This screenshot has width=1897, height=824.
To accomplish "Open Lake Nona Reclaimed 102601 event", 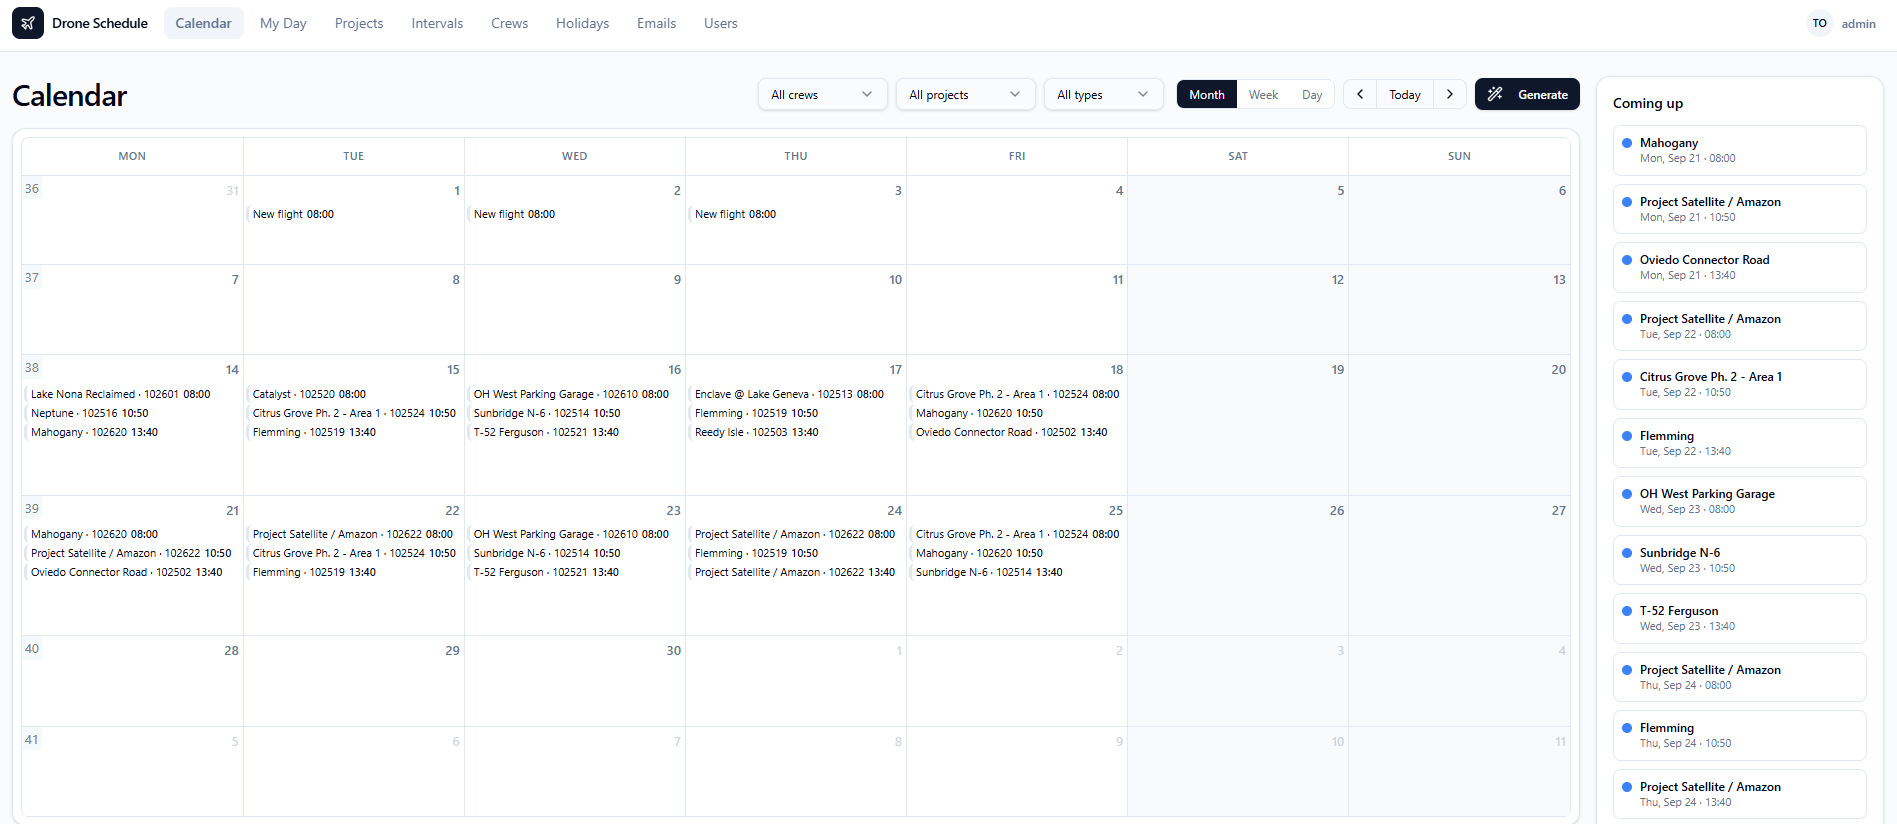I will point(132,394).
